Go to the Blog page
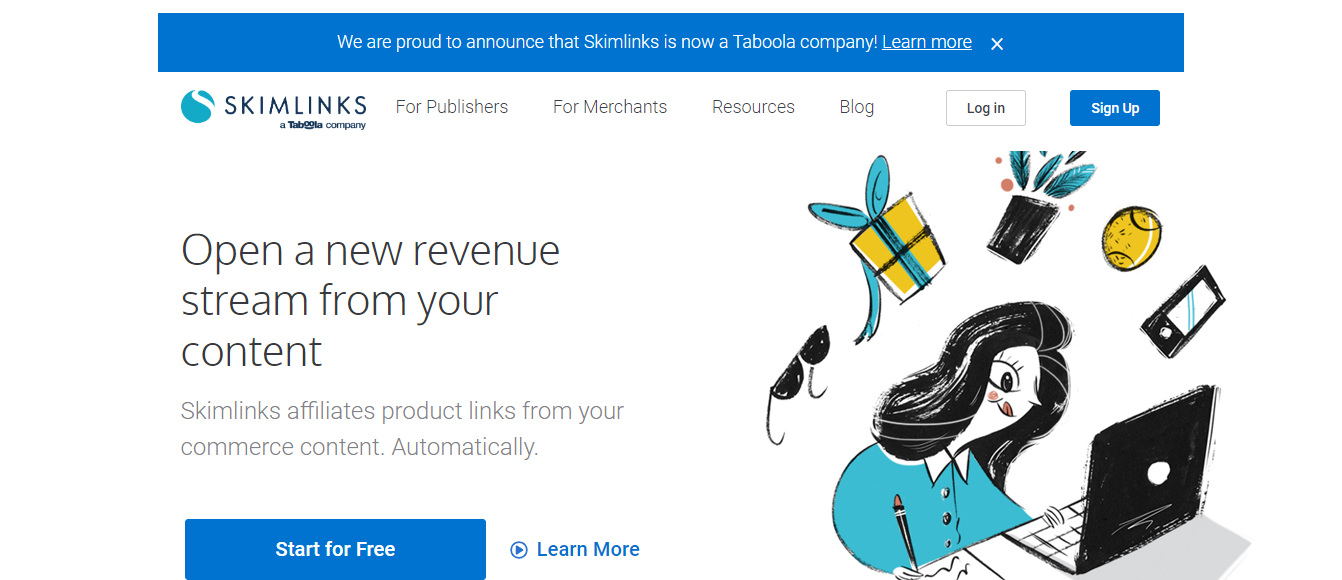Image resolution: width=1342 pixels, height=580 pixels. [857, 107]
